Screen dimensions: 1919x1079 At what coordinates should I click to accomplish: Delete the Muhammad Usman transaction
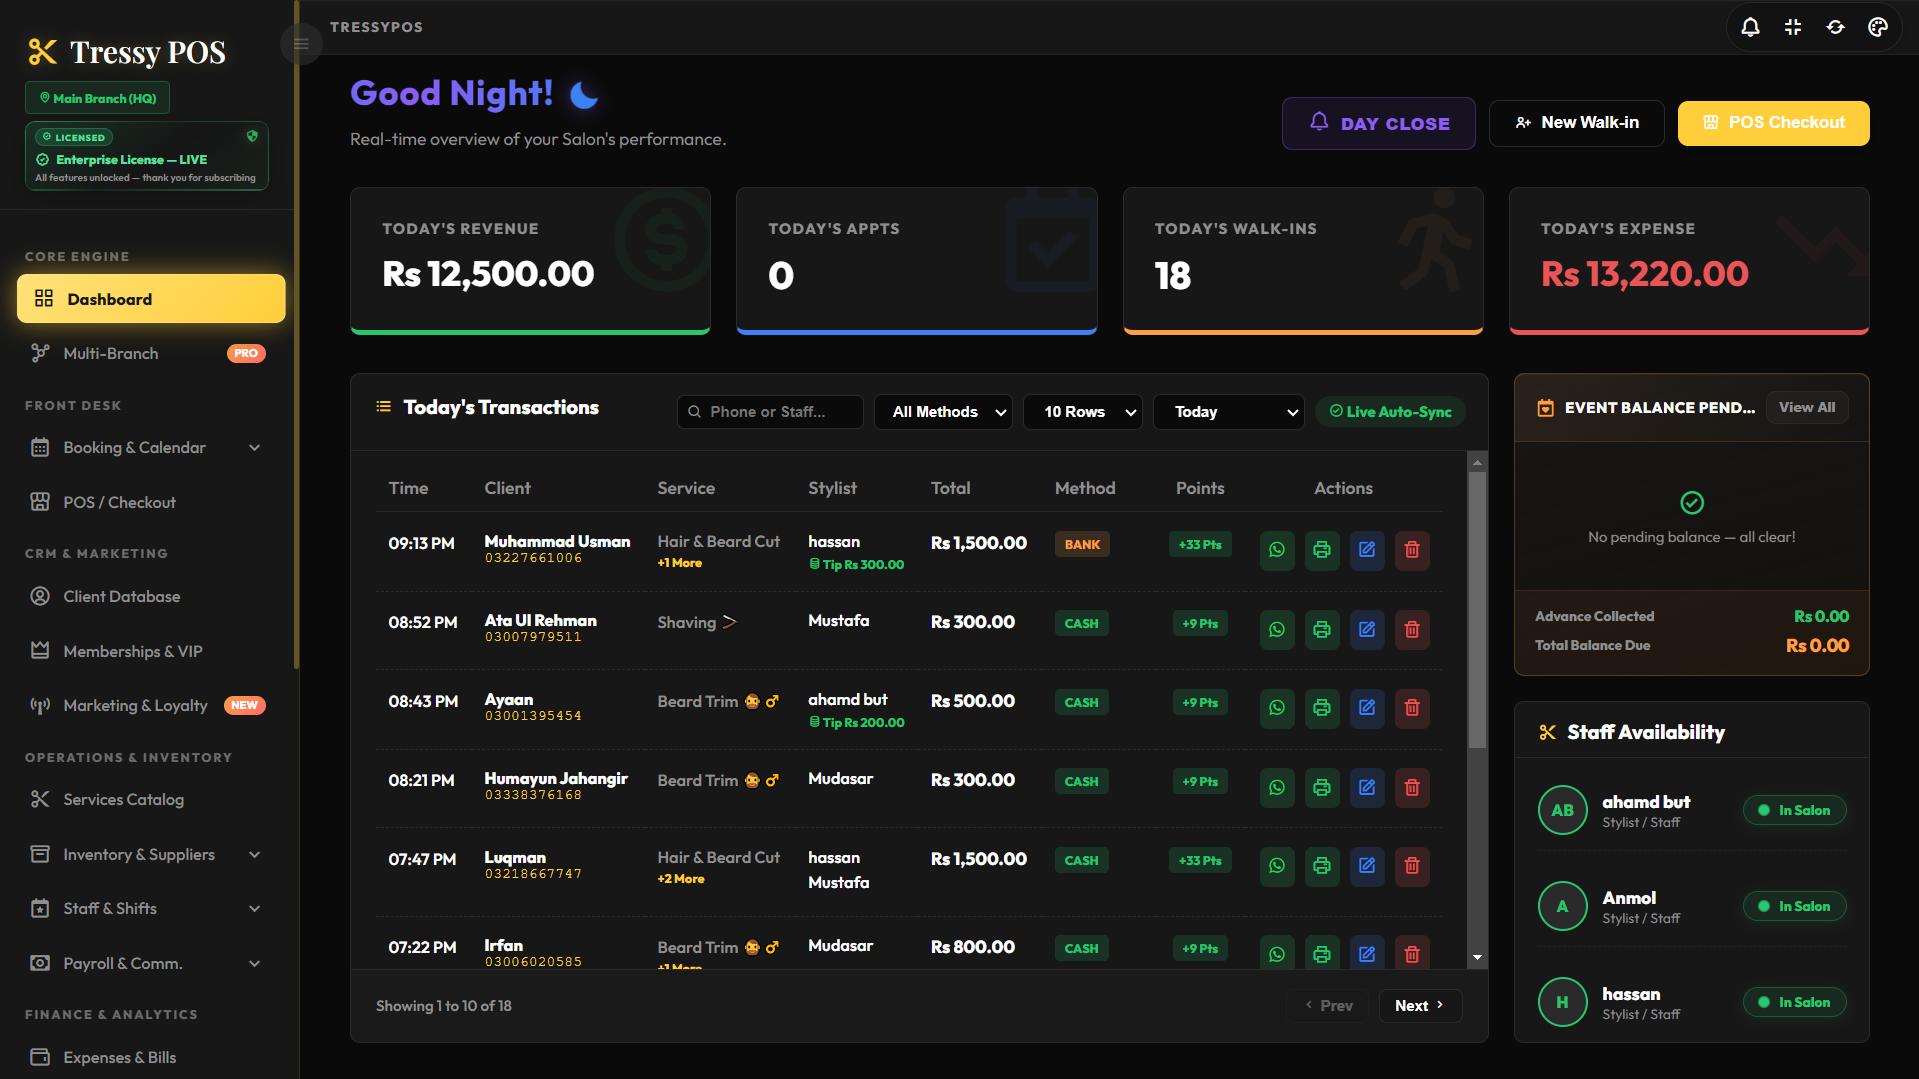[1412, 549]
